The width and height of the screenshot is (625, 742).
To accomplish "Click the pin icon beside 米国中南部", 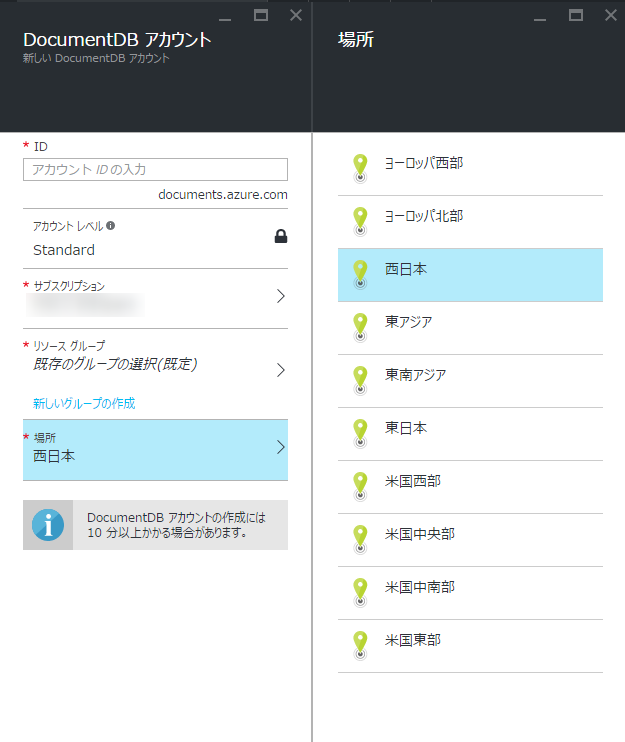I will coord(360,592).
